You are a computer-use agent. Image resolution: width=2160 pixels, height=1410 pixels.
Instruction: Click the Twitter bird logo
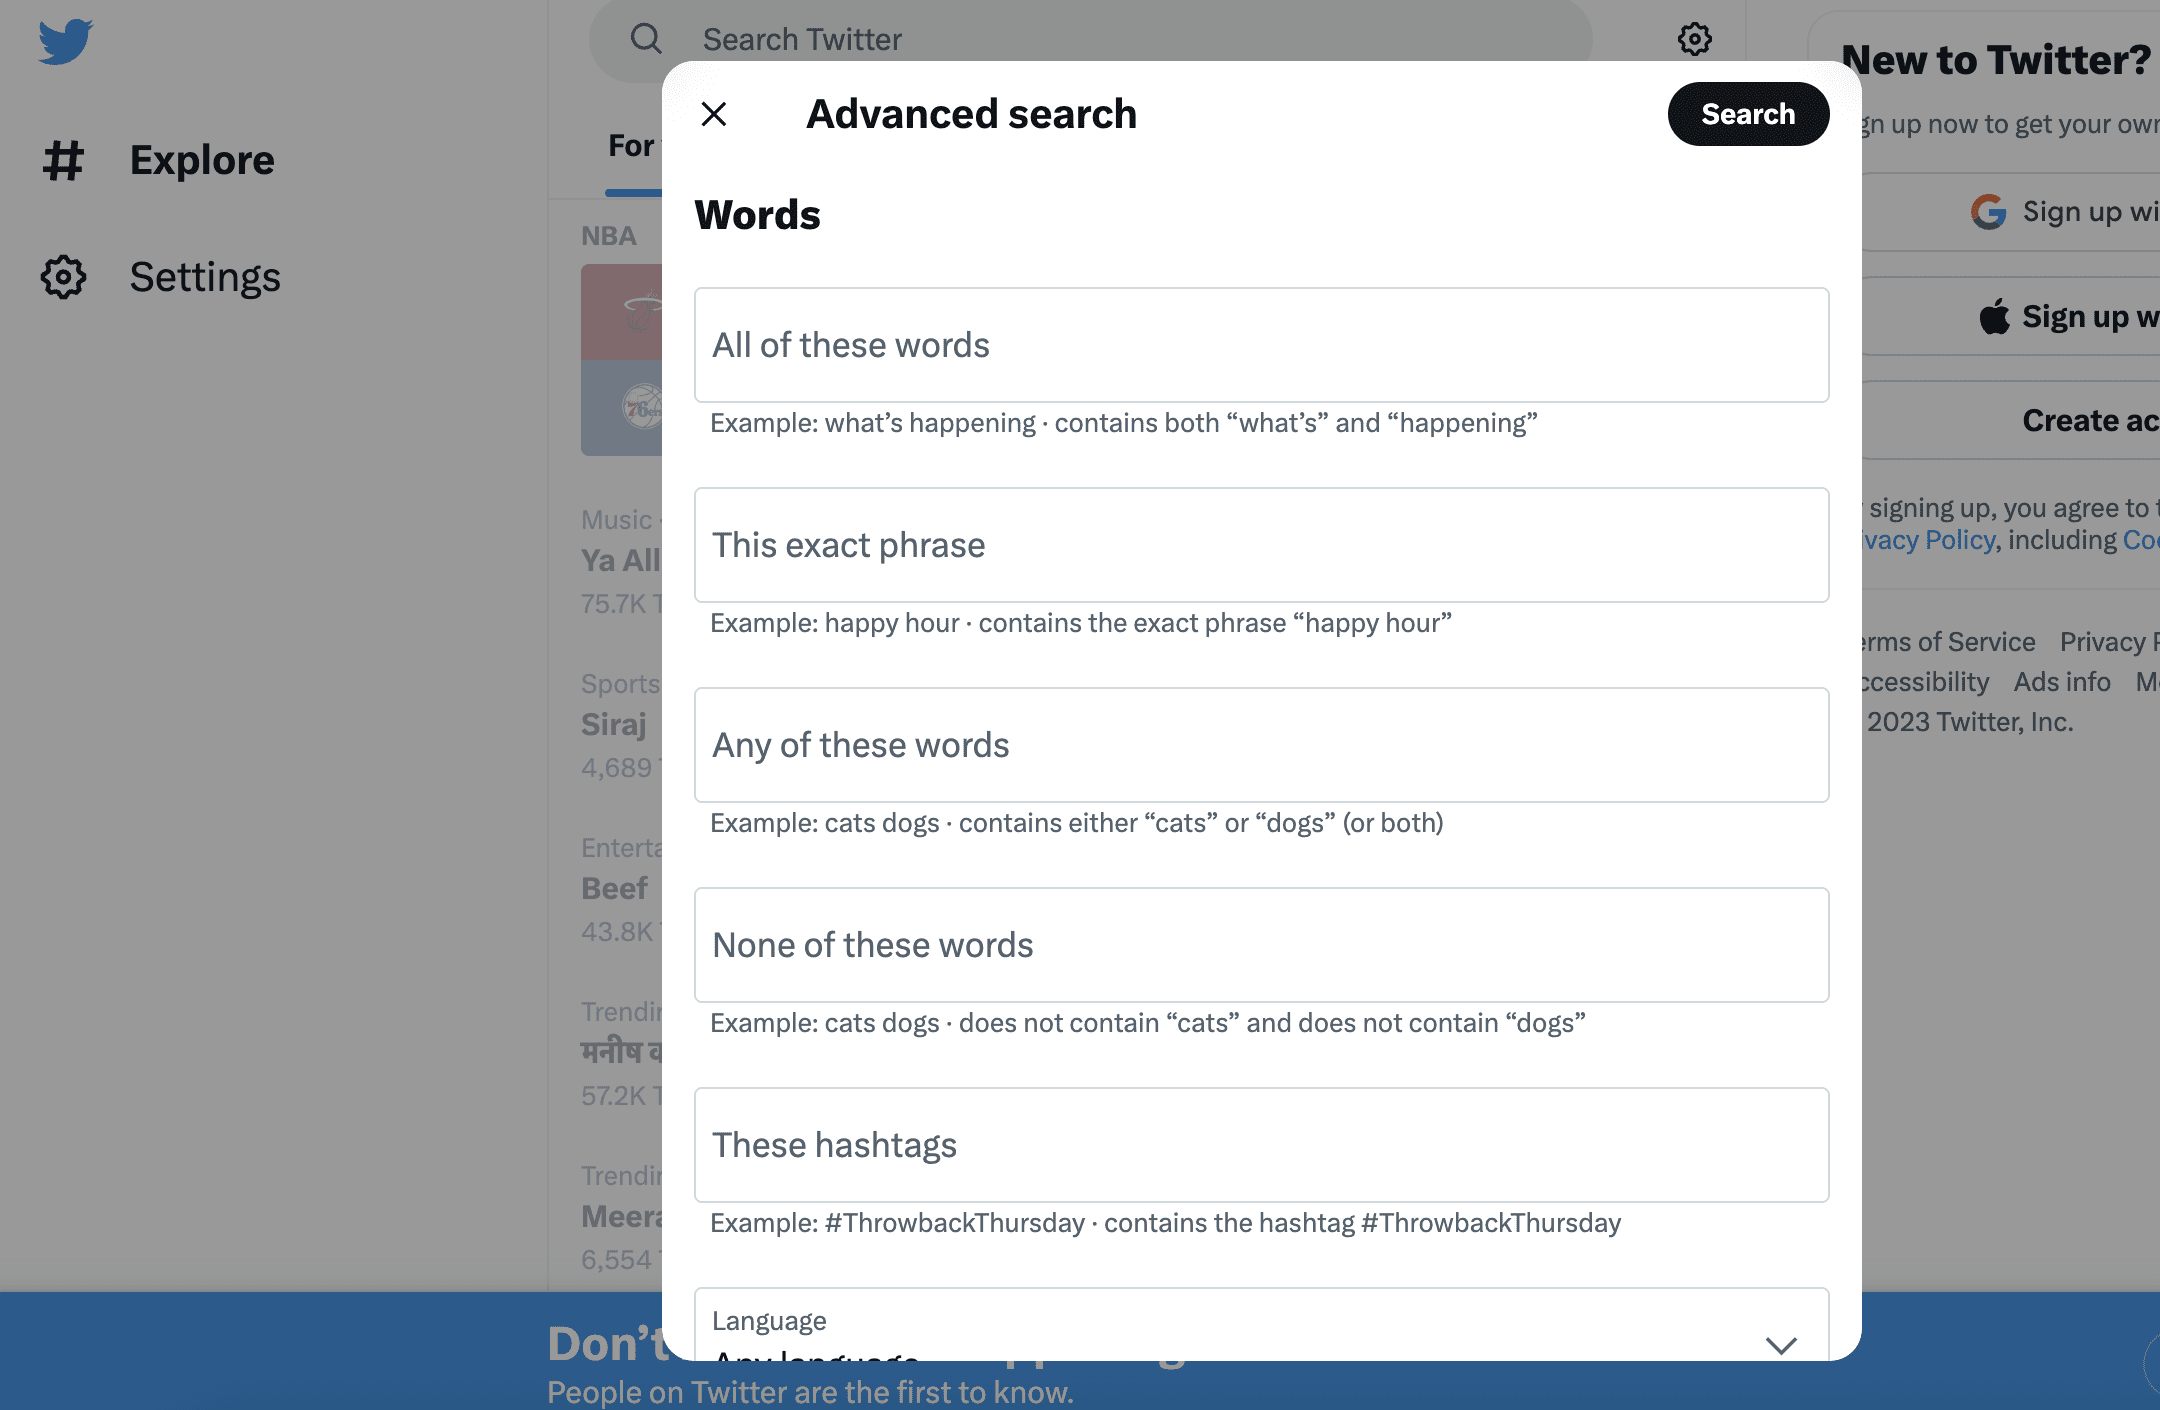click(x=66, y=41)
